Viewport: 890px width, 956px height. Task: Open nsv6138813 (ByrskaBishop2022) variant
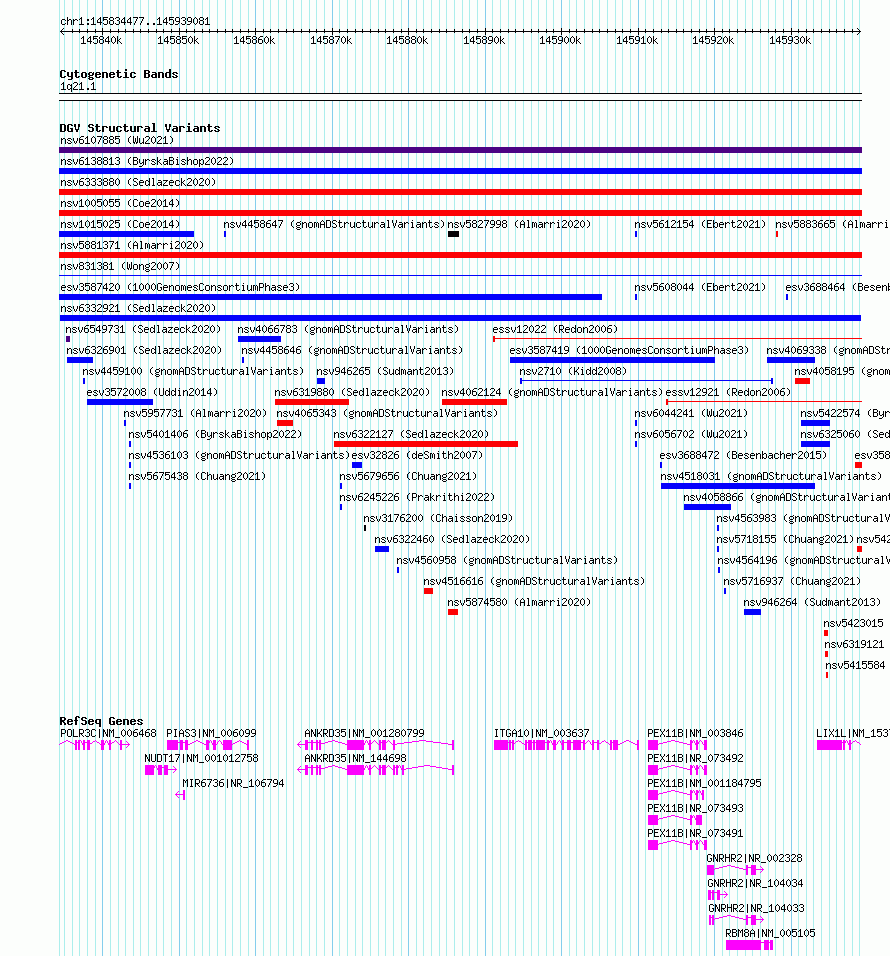[147, 161]
